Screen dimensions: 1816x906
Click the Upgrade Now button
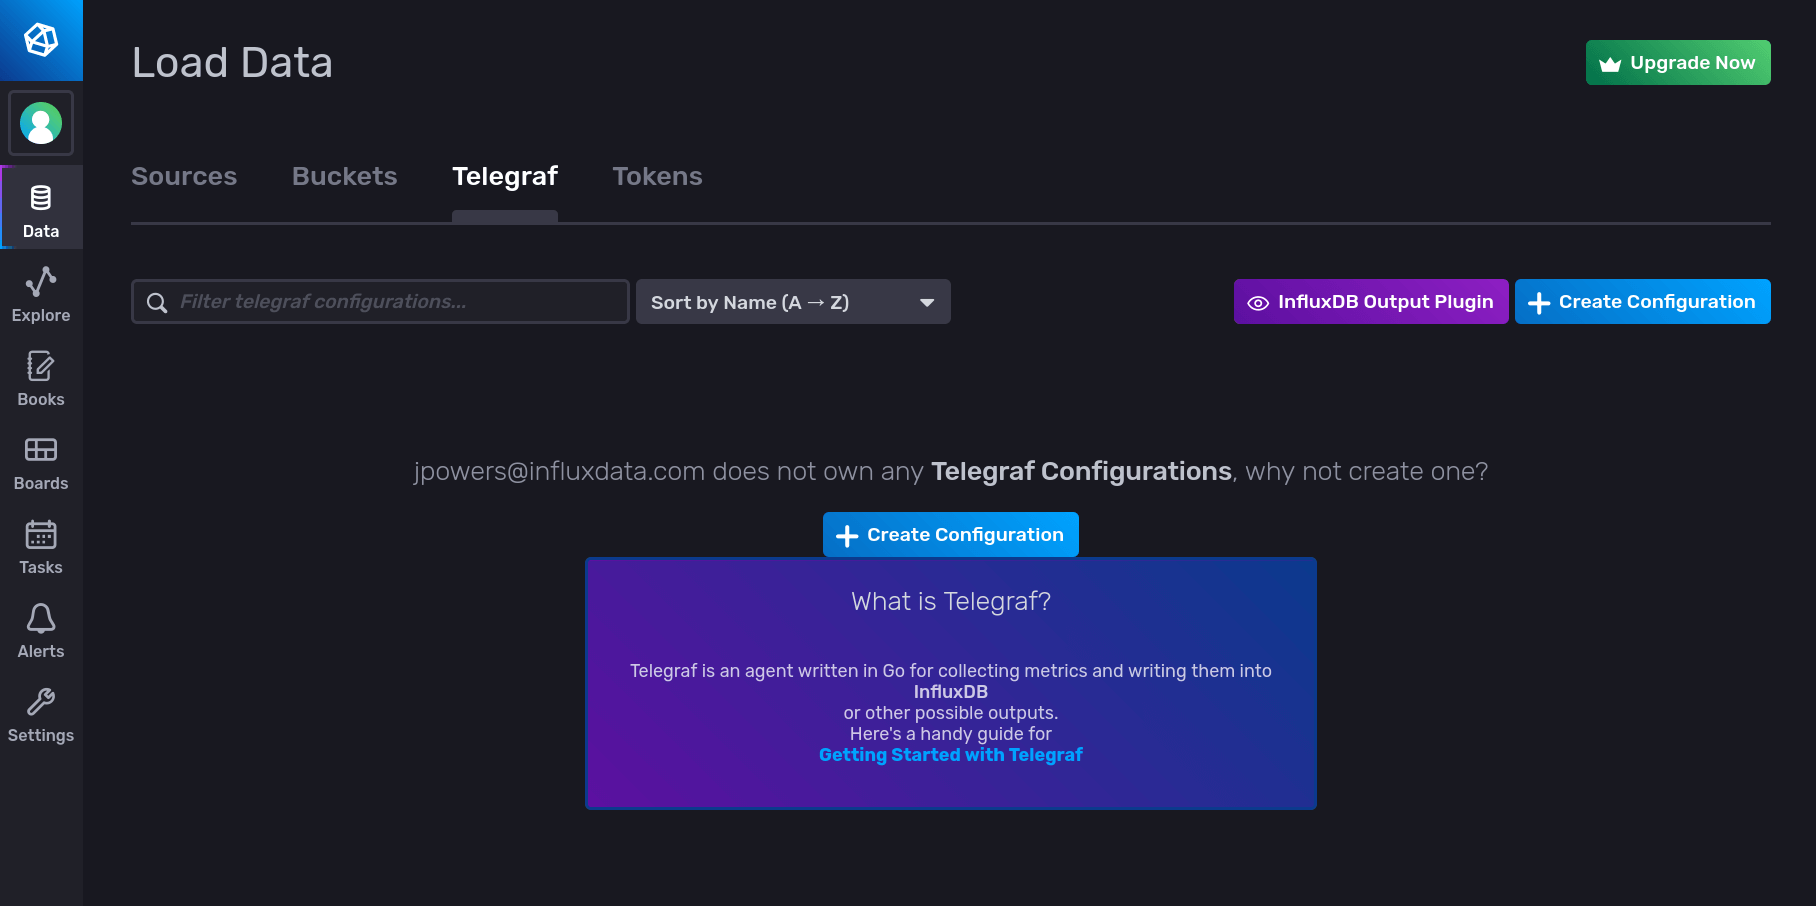tap(1677, 62)
